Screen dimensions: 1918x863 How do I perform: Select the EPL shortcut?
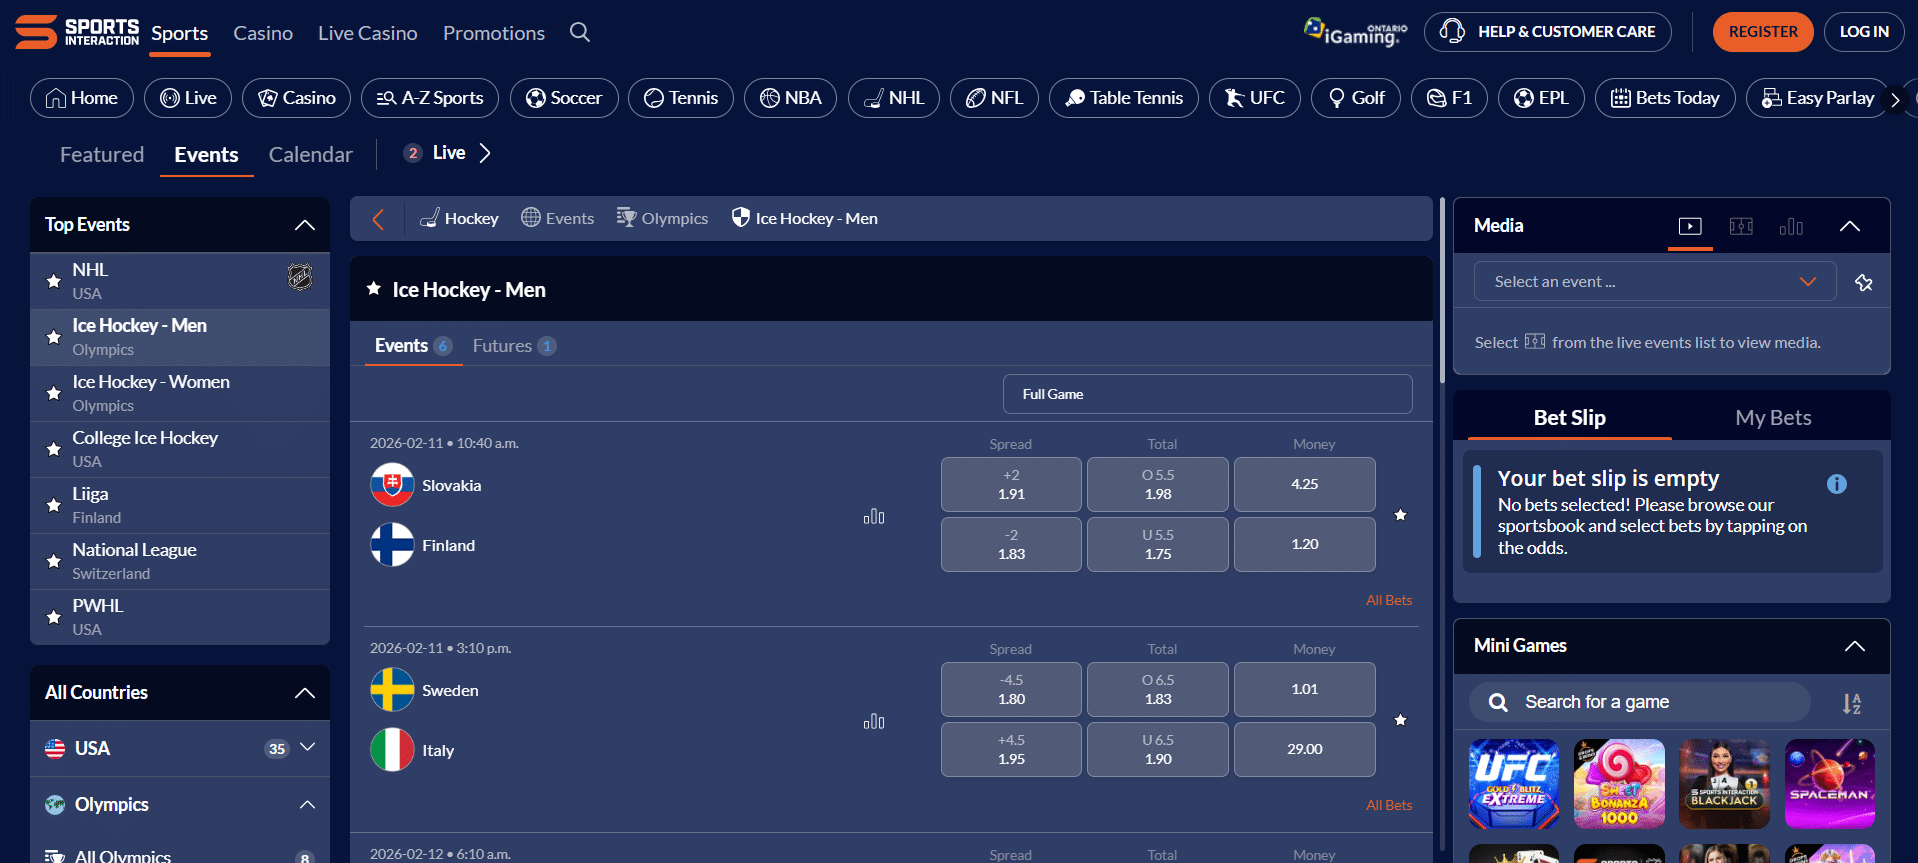[x=1541, y=98]
